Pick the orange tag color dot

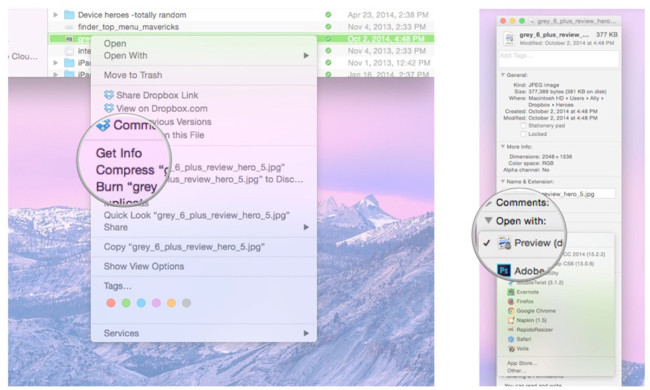point(171,303)
